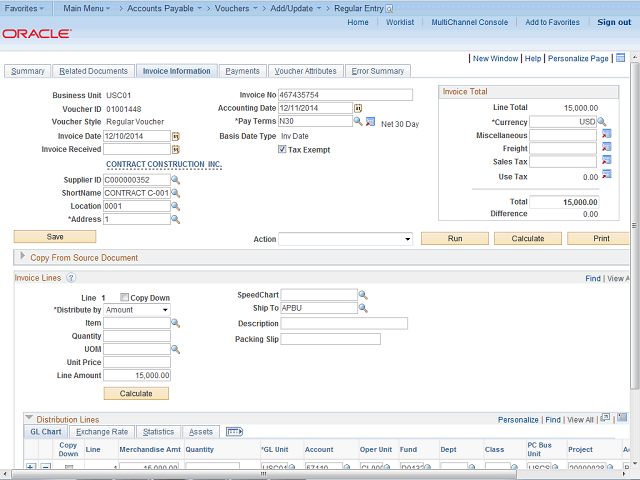The width and height of the screenshot is (640, 480).
Task: Enable the Copy Down checkbox
Action: coord(124,298)
